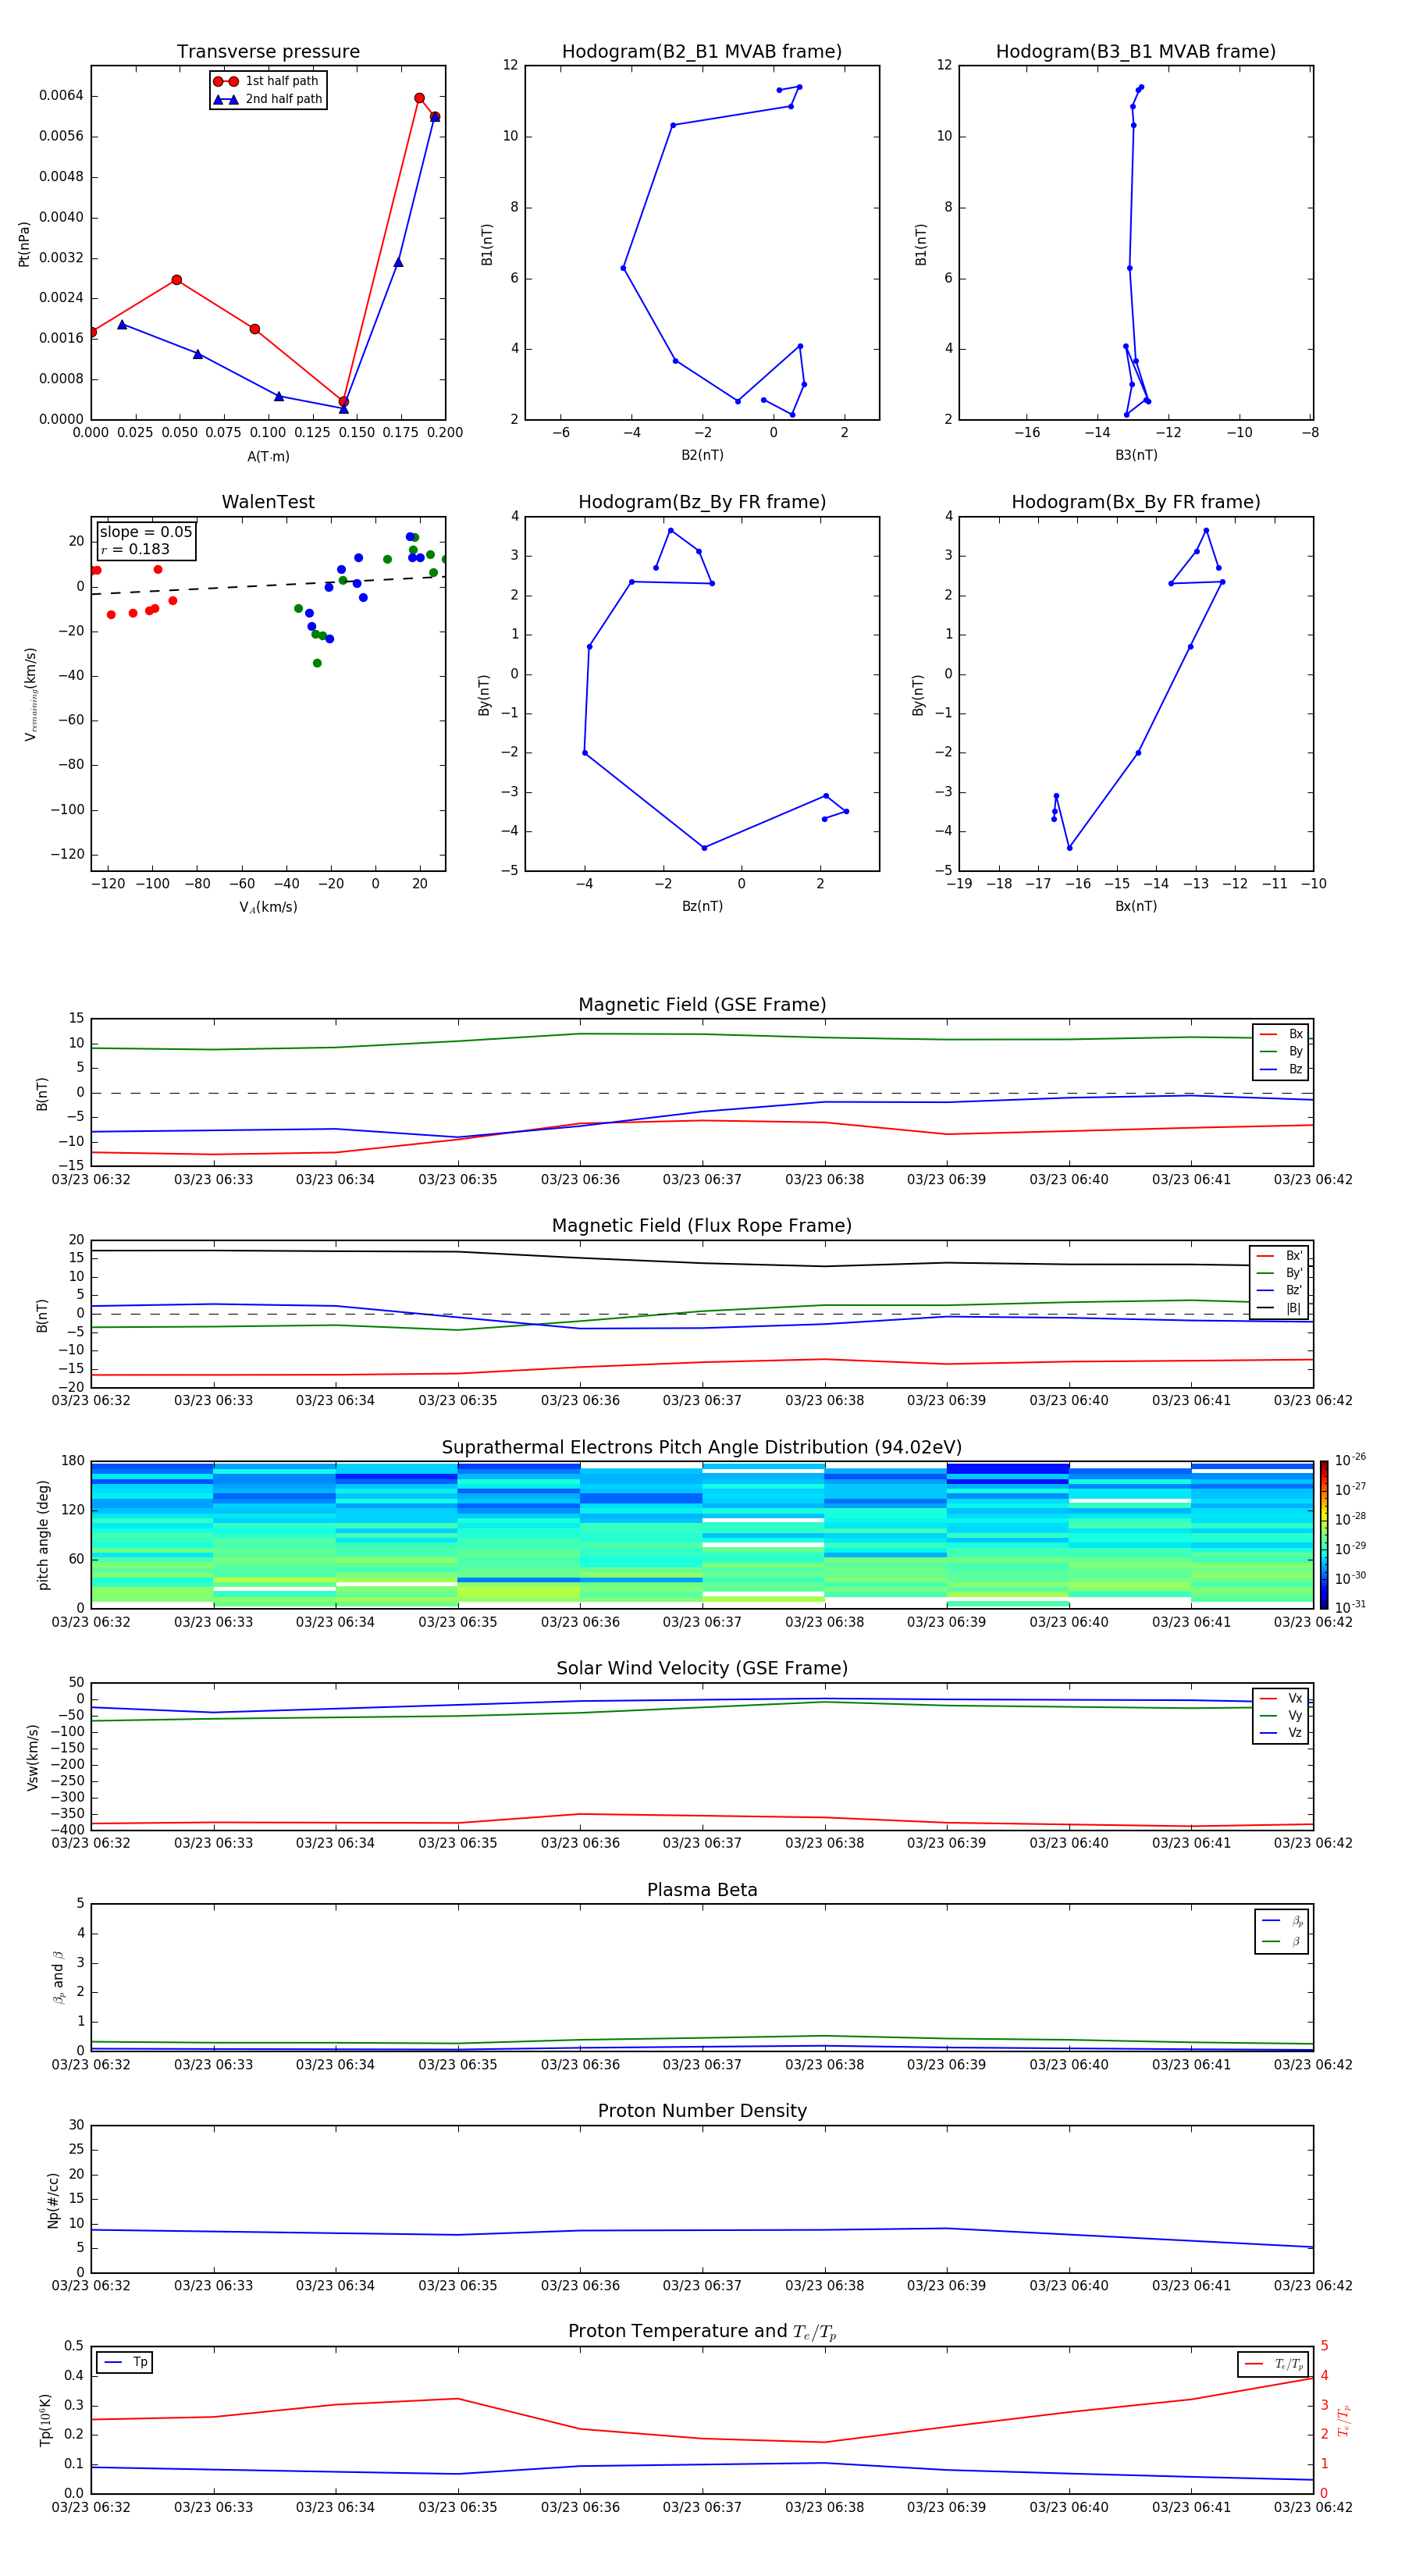The height and width of the screenshot is (2576, 1405).
Task: Click the V_remaining(km/s) y-axis label
Action: (31, 694)
